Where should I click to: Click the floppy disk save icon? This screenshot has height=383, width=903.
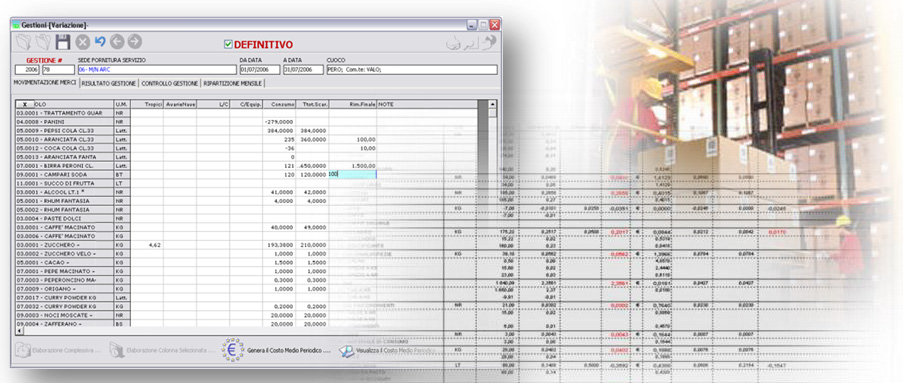pos(62,41)
